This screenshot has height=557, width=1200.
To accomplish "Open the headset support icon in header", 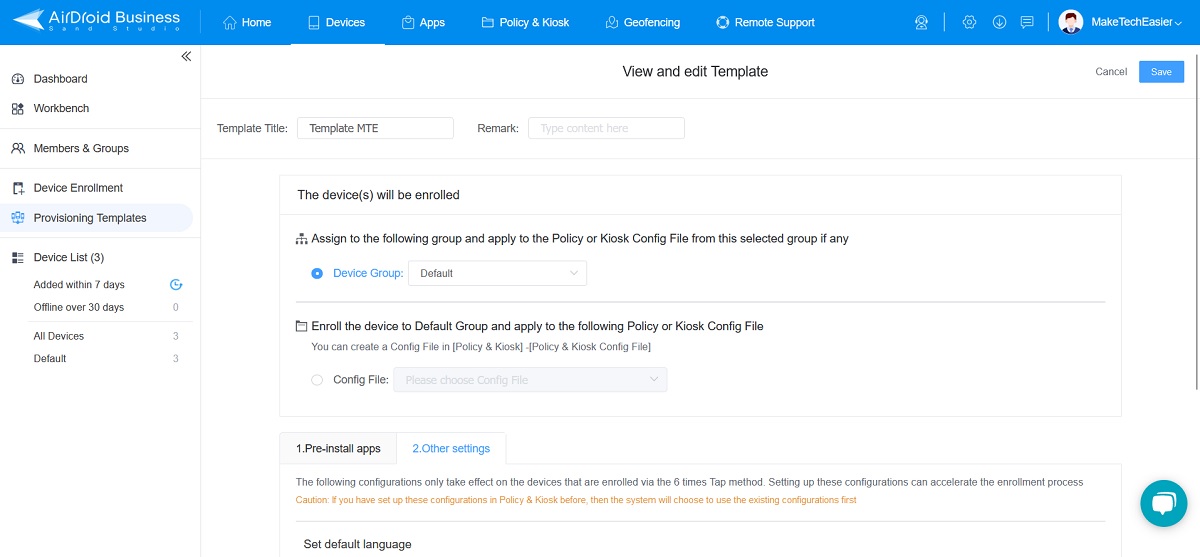I will (922, 22).
